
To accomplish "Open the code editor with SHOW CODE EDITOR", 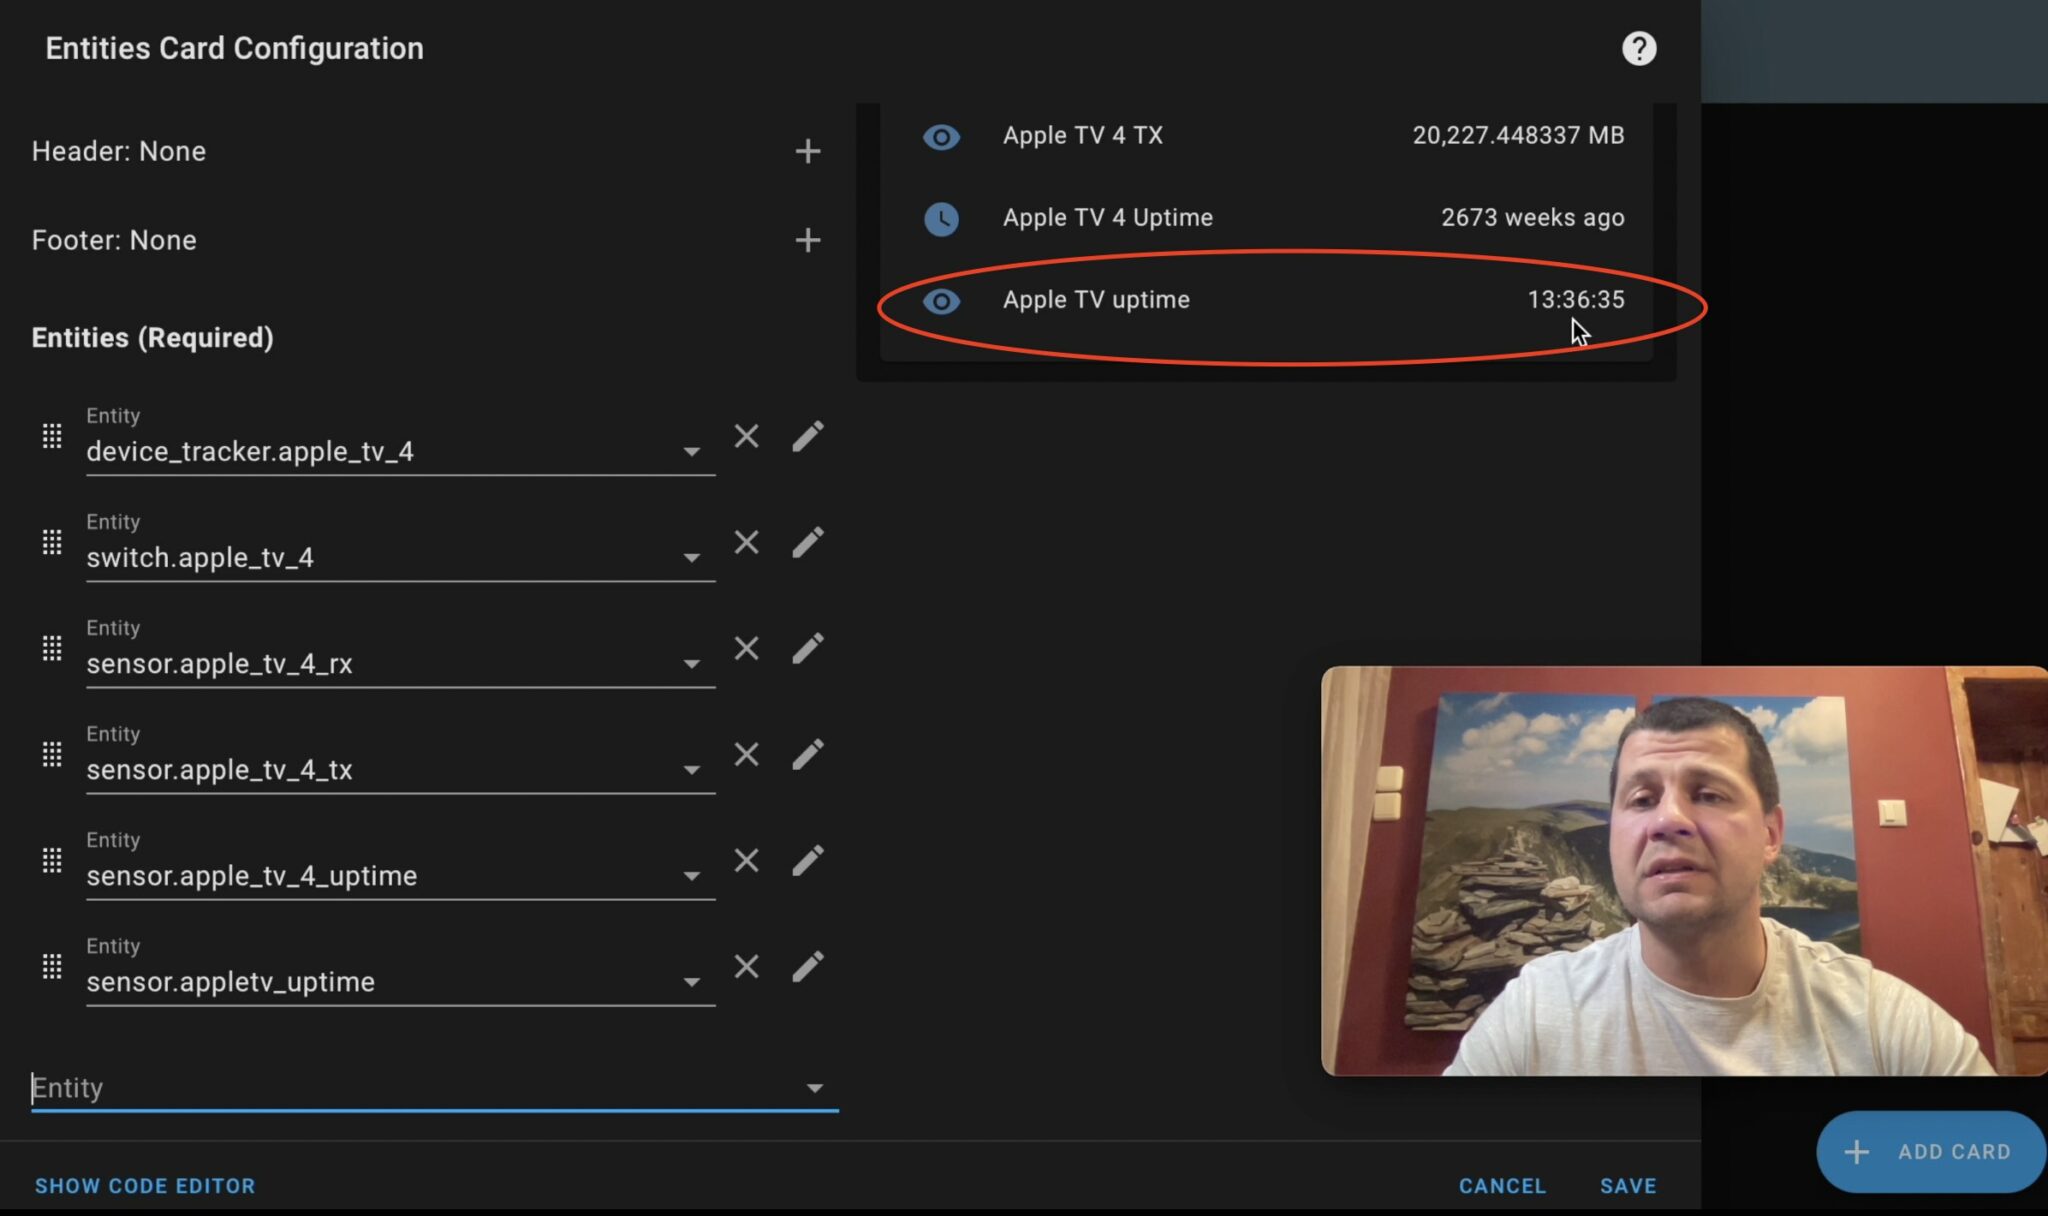I will click(x=145, y=1185).
